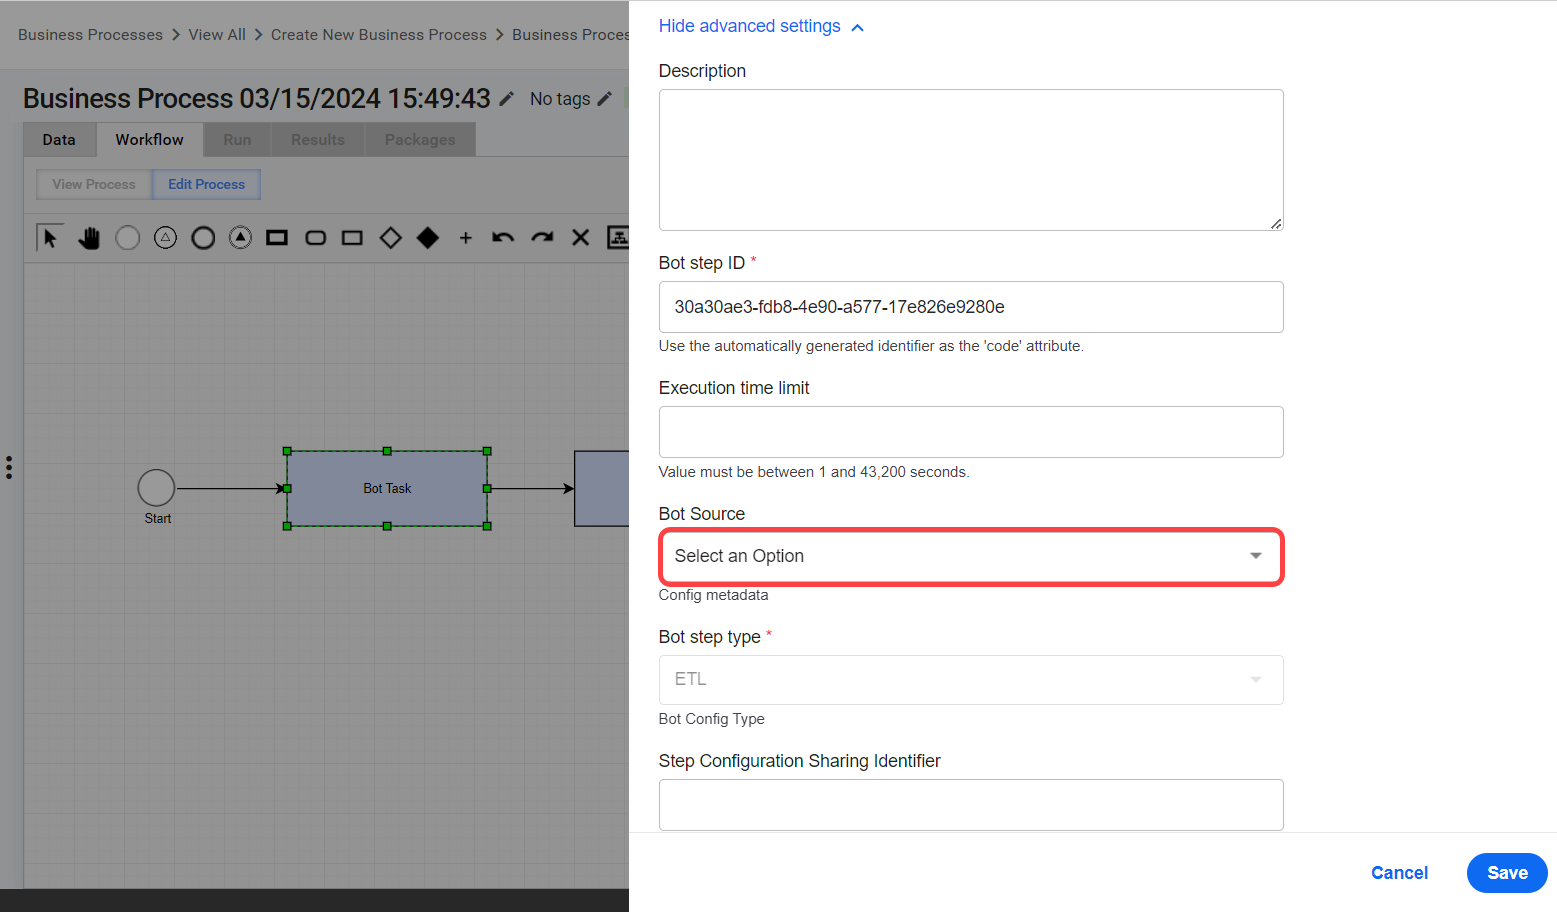
Task: Select the arrow pointer tool
Action: pos(50,237)
